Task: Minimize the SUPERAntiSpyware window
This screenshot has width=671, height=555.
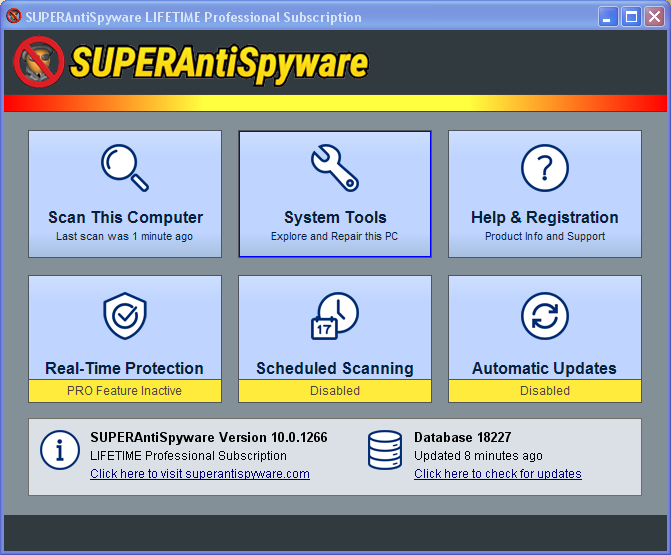Action: tap(607, 17)
